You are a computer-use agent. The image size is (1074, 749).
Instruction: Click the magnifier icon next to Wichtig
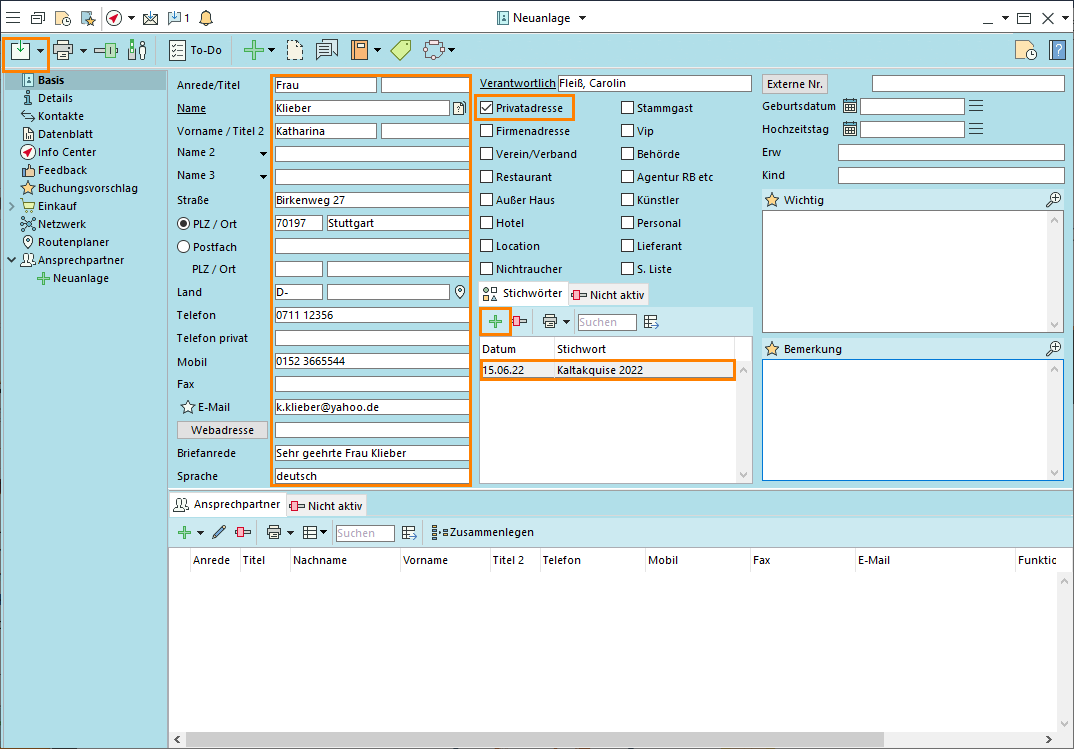click(x=1053, y=200)
